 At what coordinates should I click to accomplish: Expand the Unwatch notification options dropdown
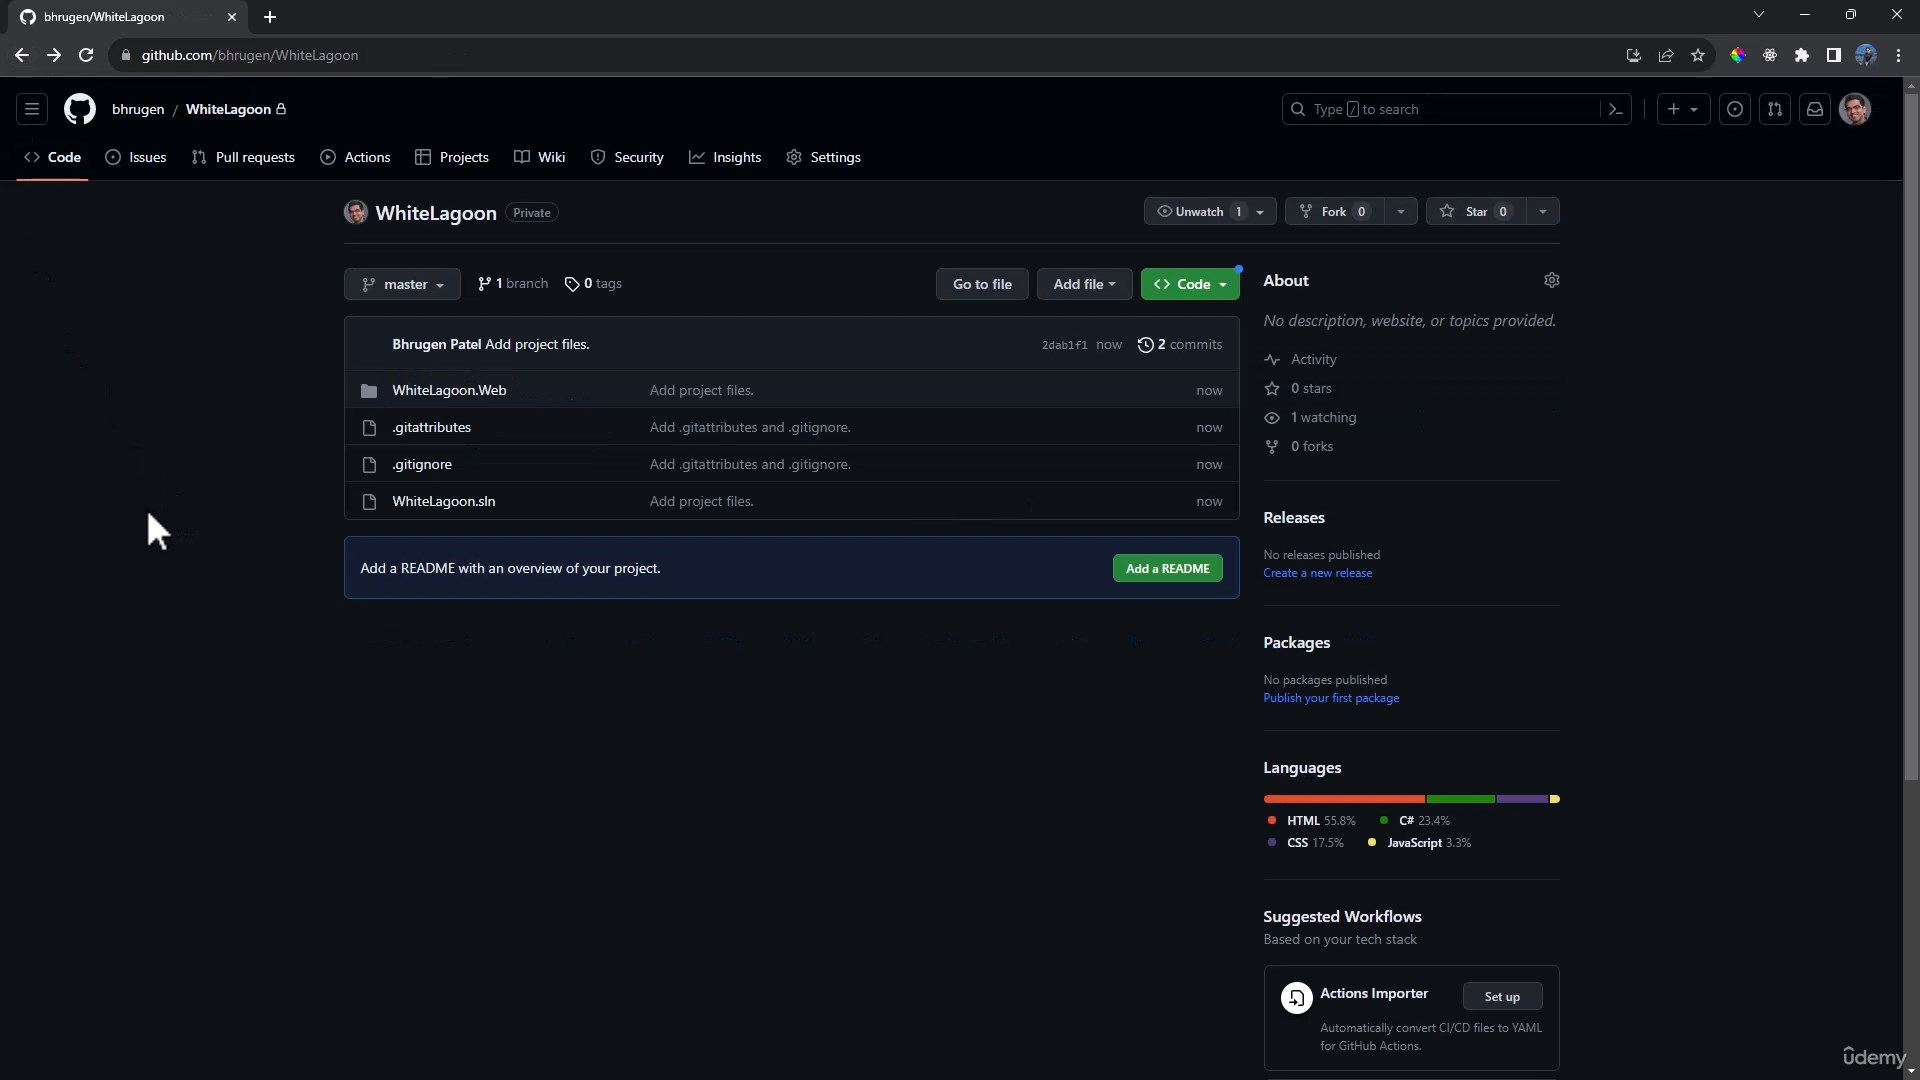click(x=1261, y=212)
